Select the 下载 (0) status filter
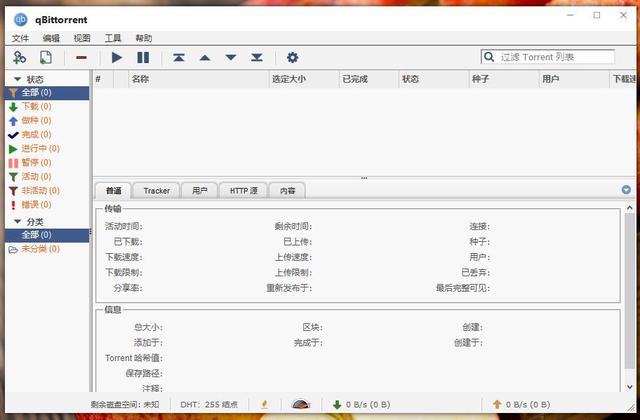This screenshot has width=640, height=420. [30, 107]
